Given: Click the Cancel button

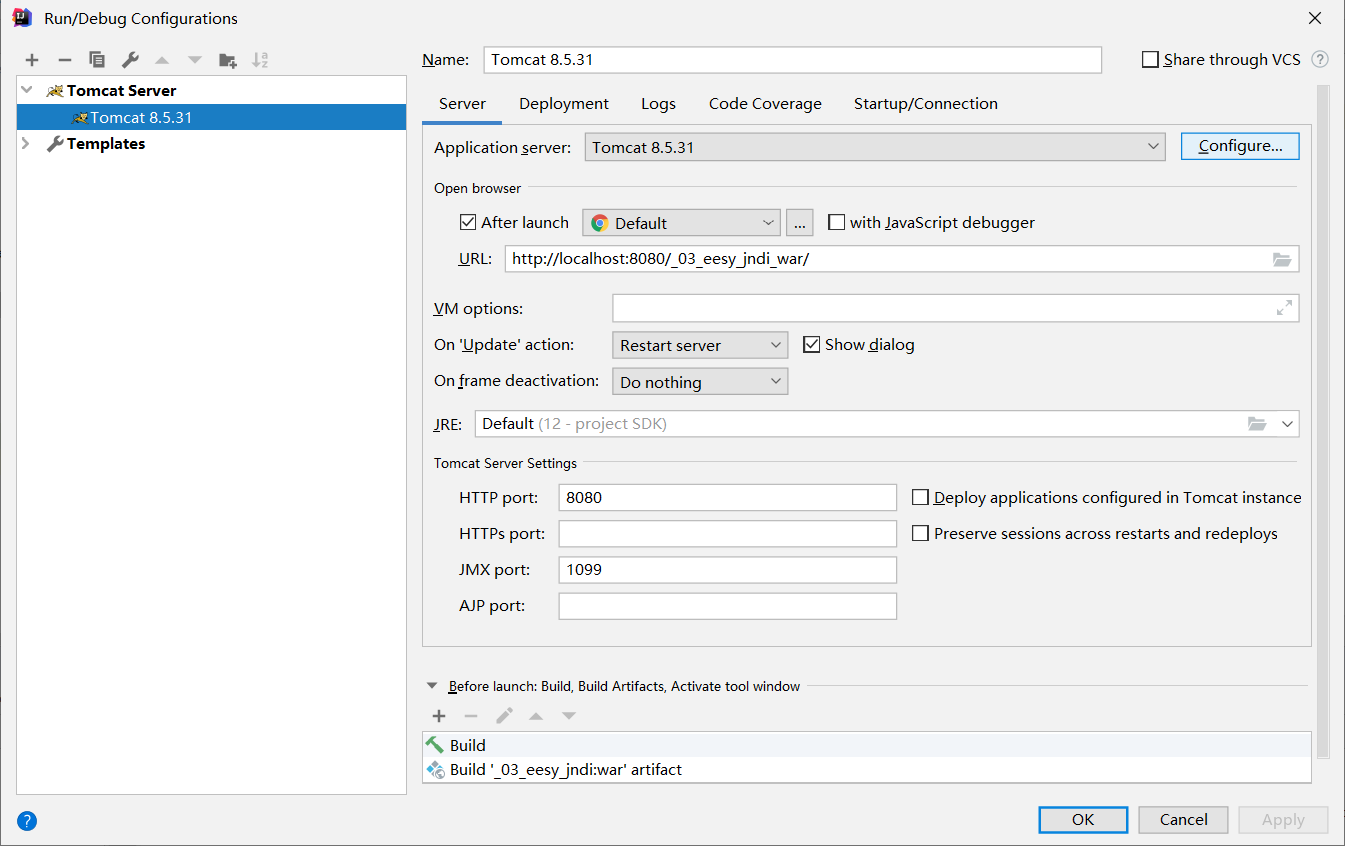Looking at the screenshot, I should coord(1184,819).
